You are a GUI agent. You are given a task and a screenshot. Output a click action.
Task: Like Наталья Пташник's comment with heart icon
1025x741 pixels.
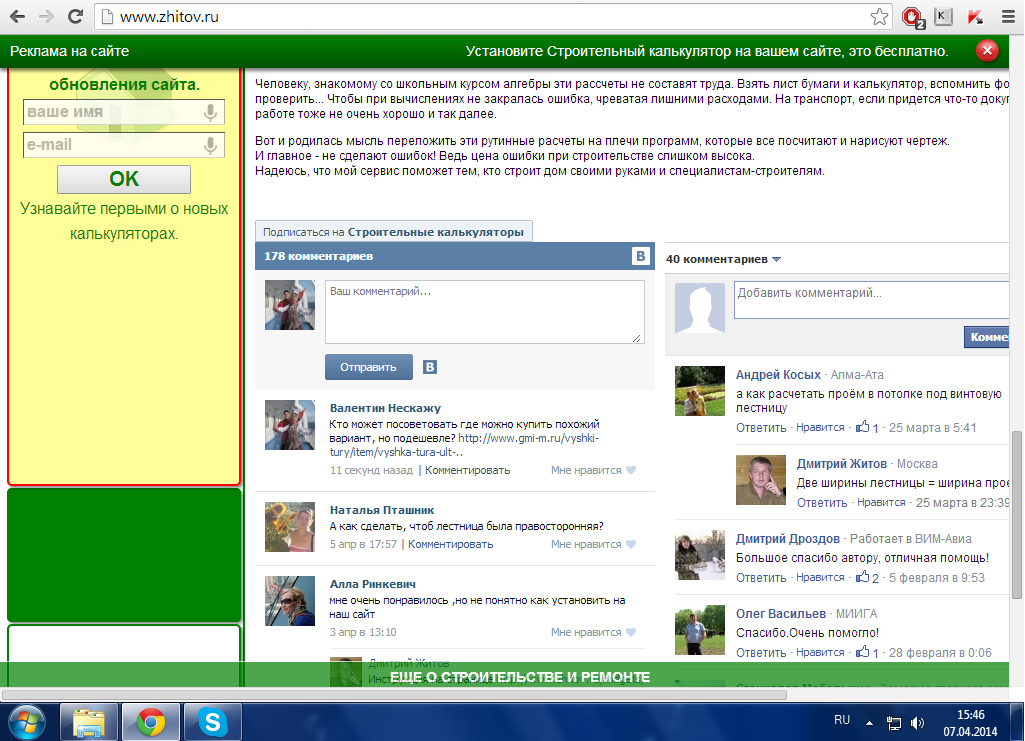[631, 544]
